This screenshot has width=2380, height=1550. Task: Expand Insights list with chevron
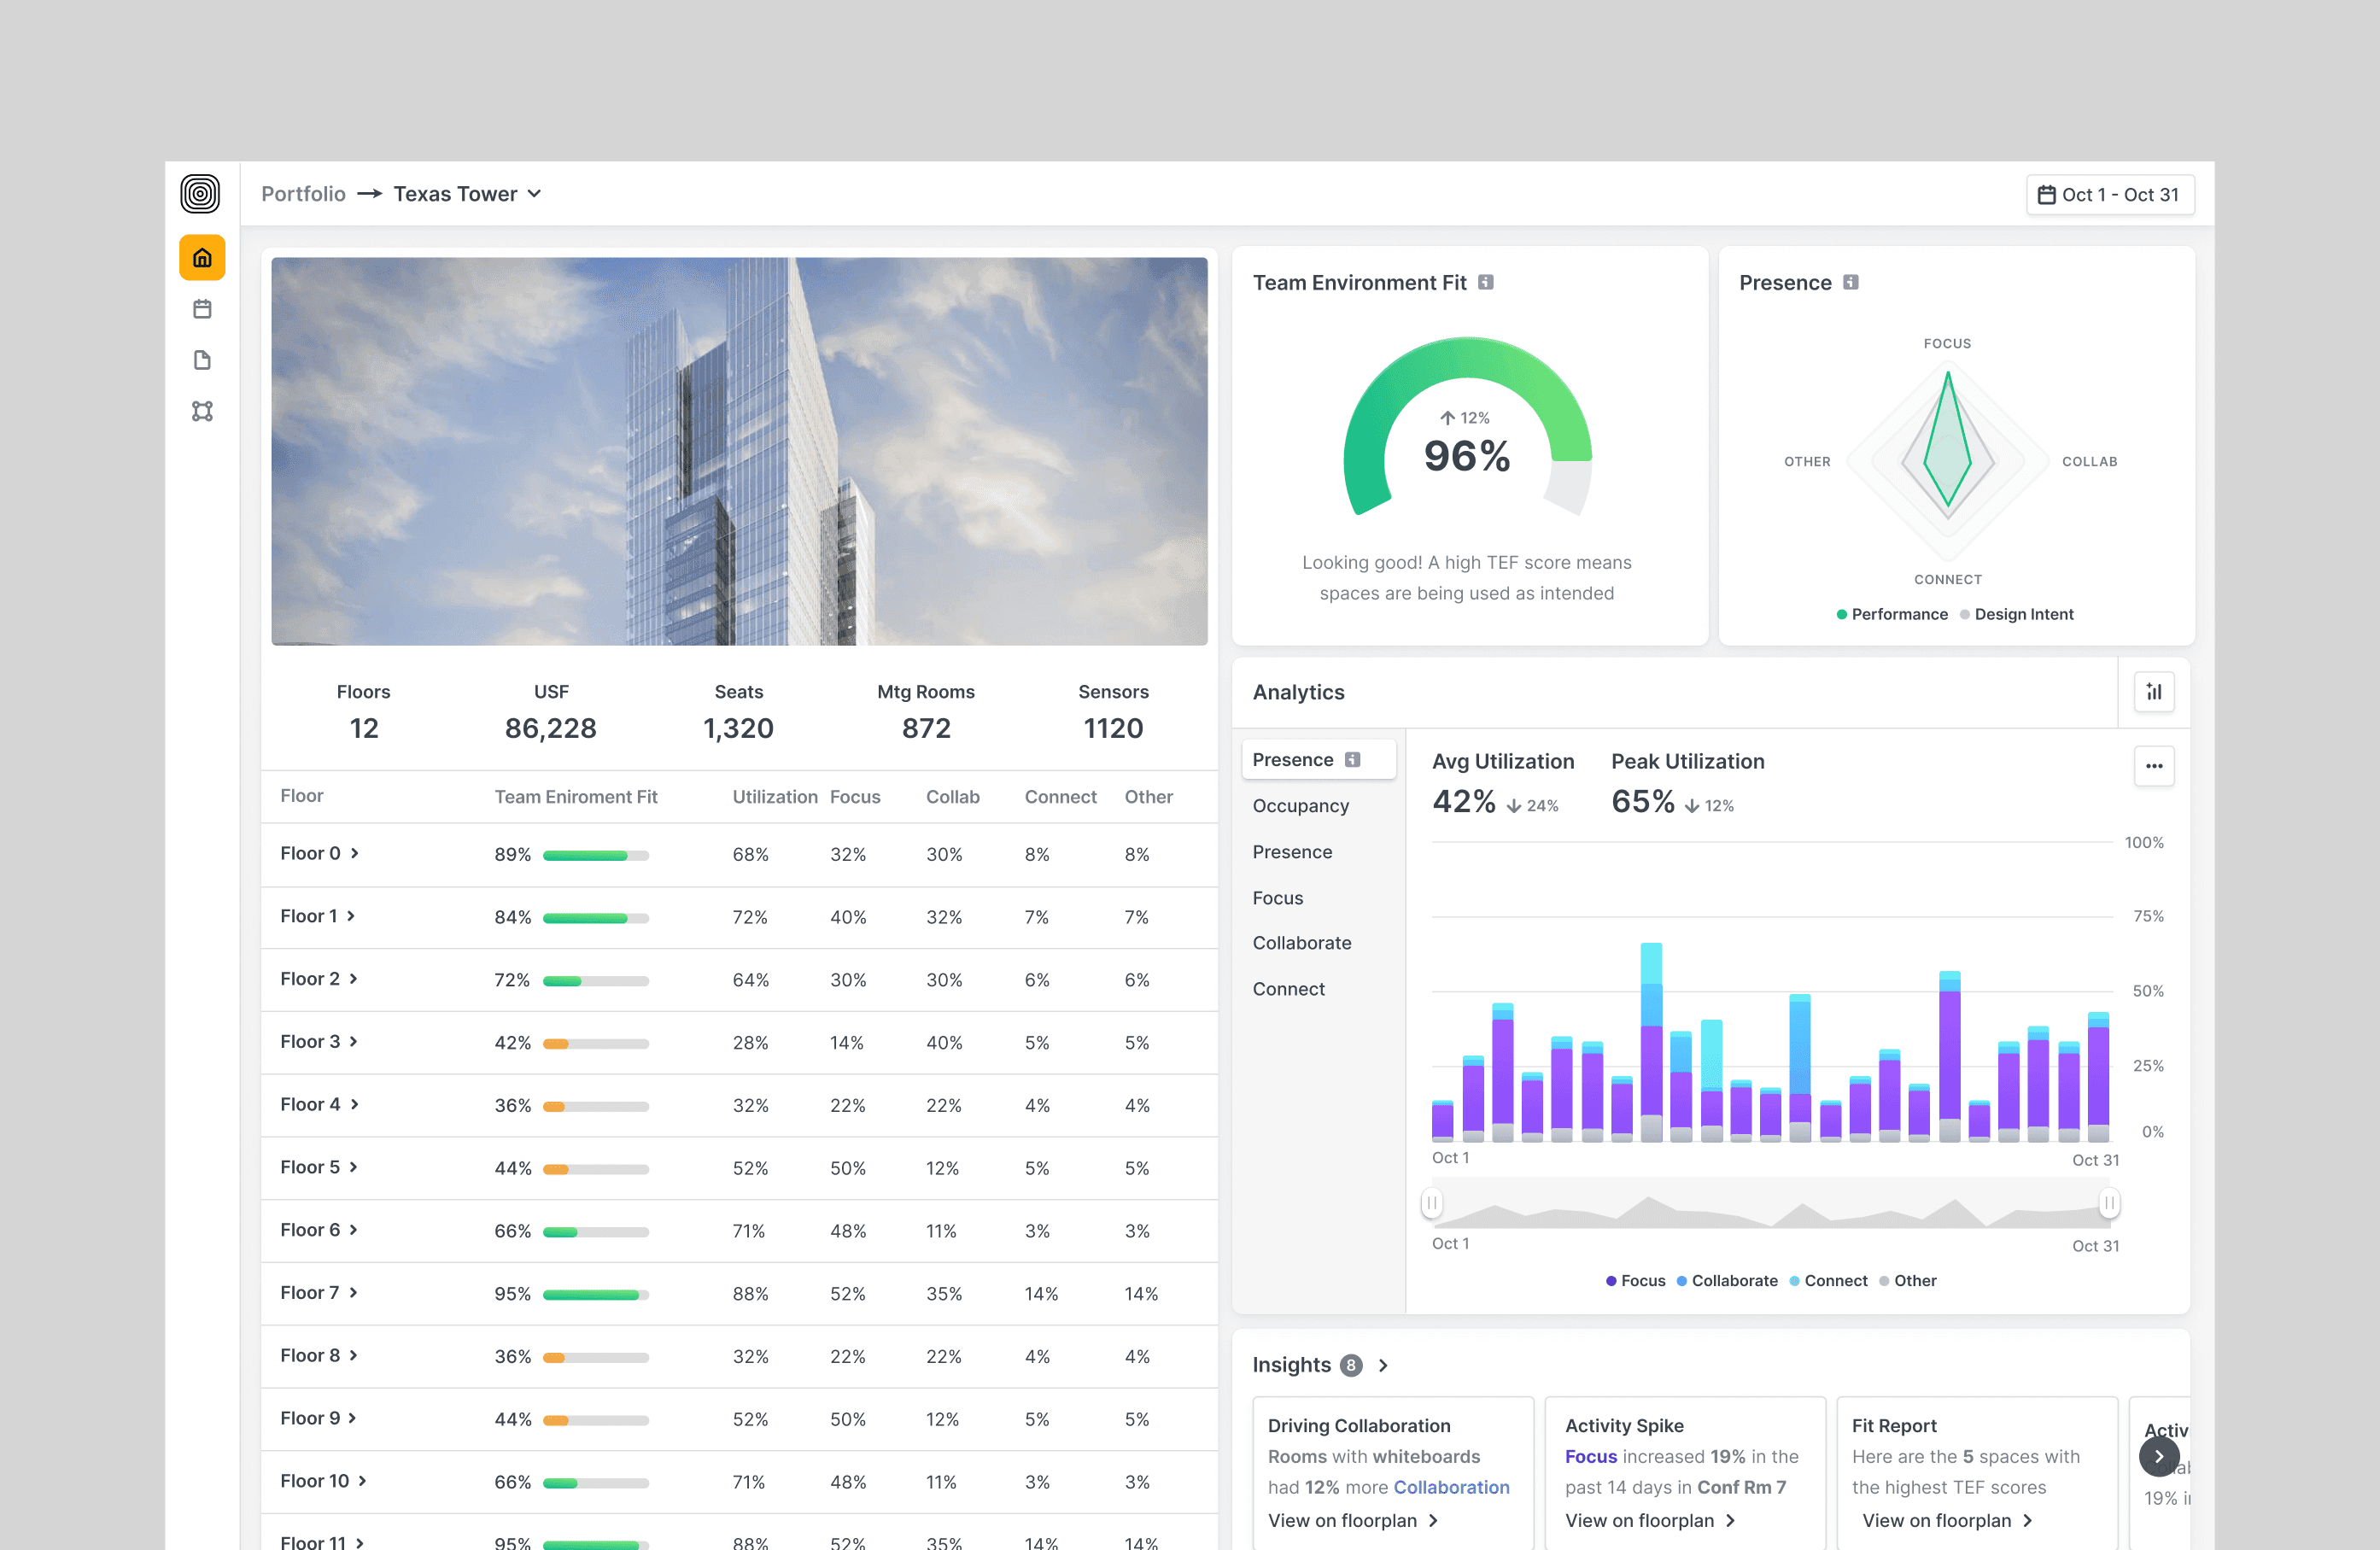[1383, 1365]
